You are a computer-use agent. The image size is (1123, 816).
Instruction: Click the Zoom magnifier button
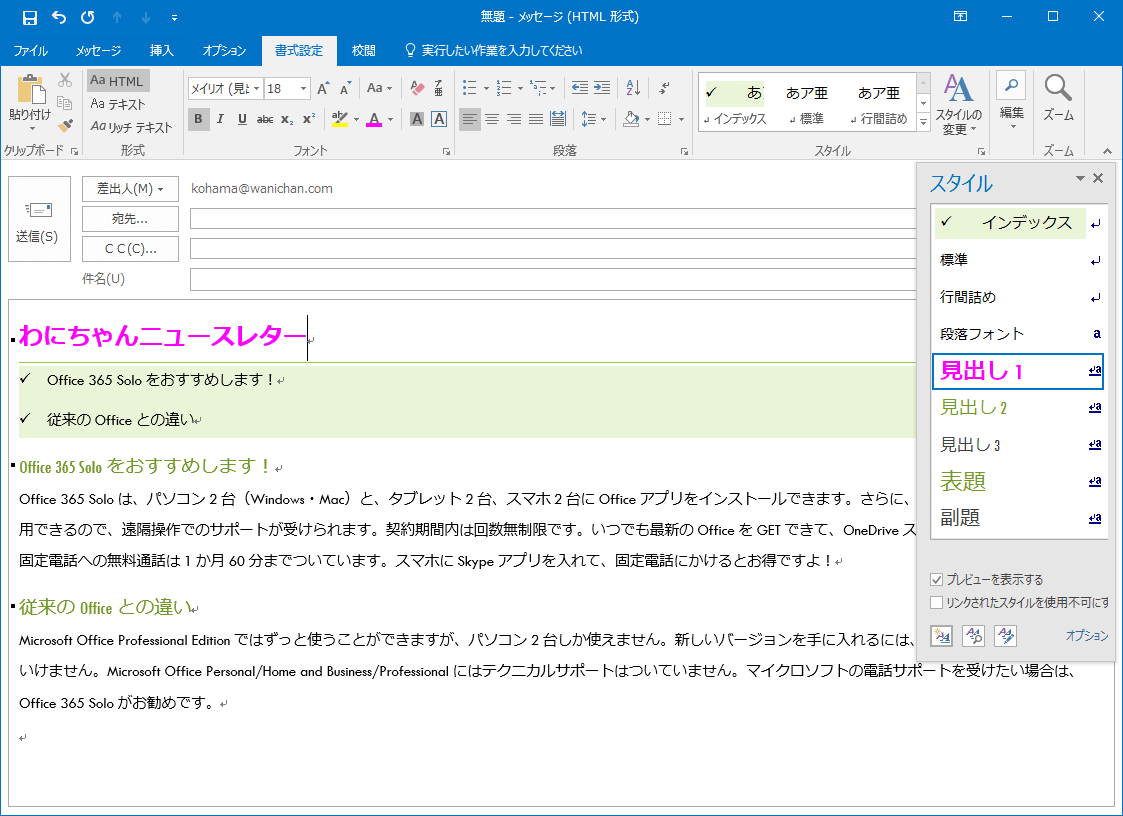point(1058,98)
